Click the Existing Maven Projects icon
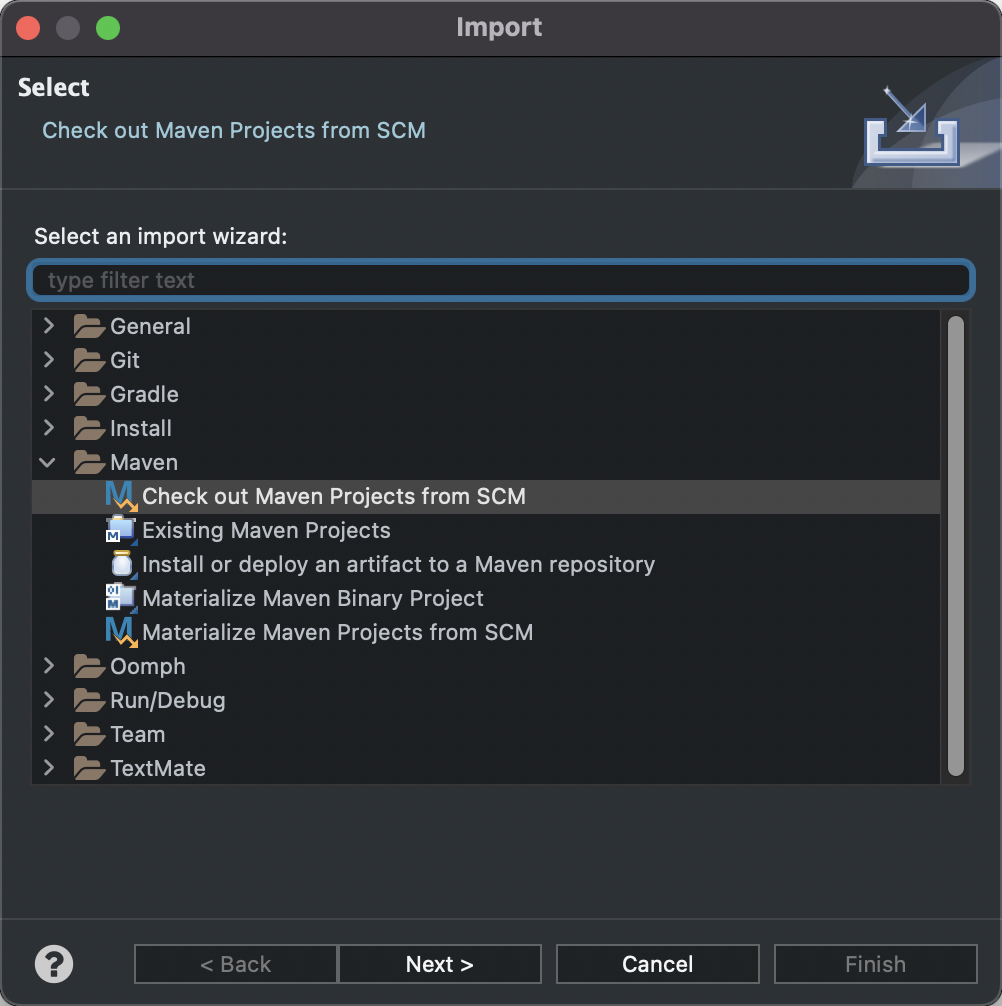This screenshot has width=1002, height=1006. (x=121, y=530)
